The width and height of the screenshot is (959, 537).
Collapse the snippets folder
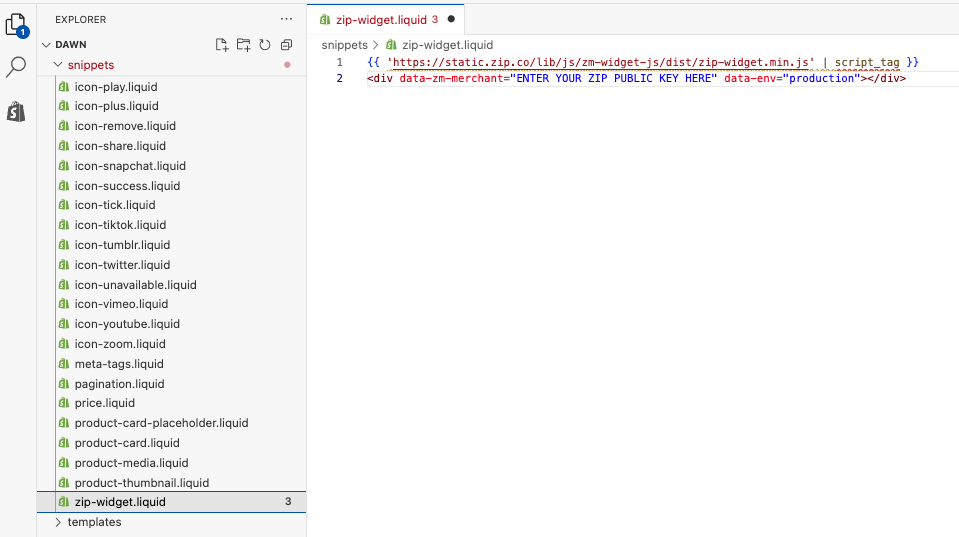(x=58, y=65)
